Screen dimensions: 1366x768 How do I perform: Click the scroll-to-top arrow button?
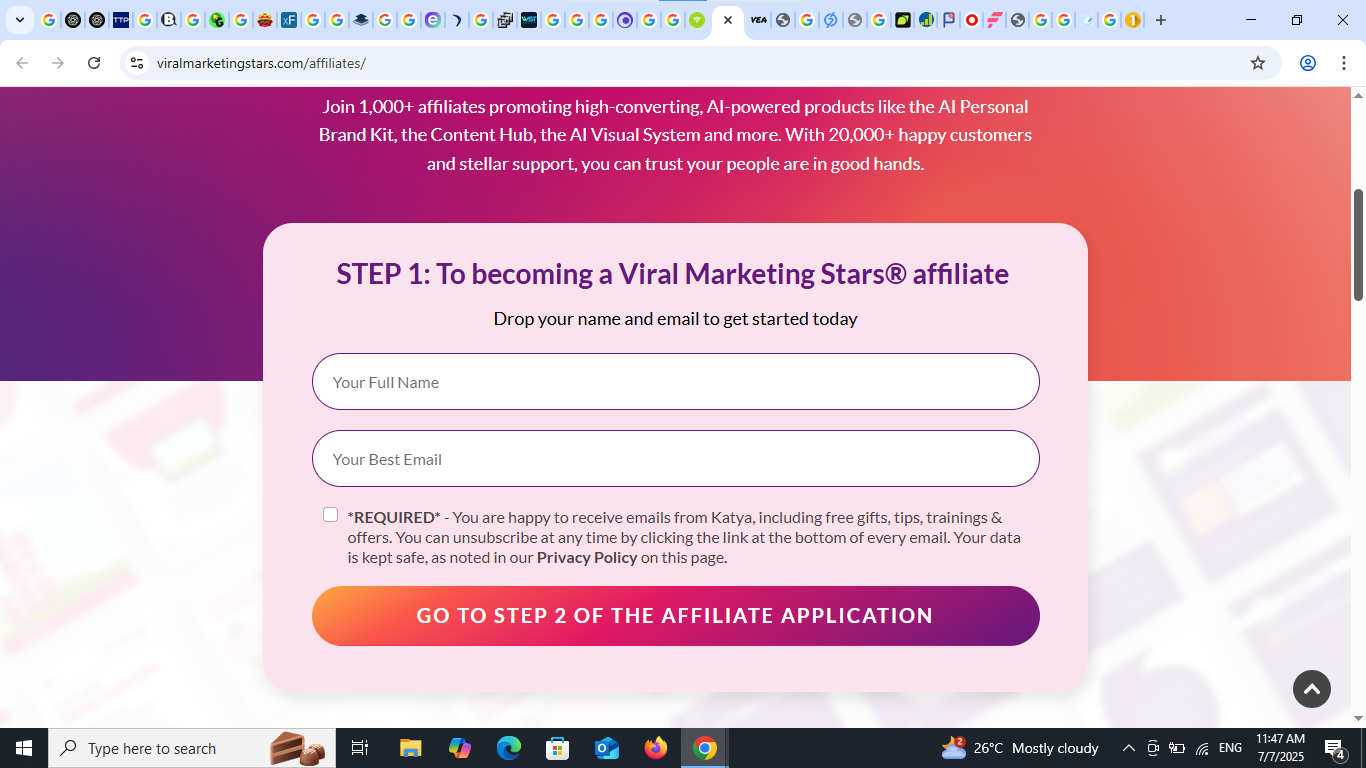1312,689
